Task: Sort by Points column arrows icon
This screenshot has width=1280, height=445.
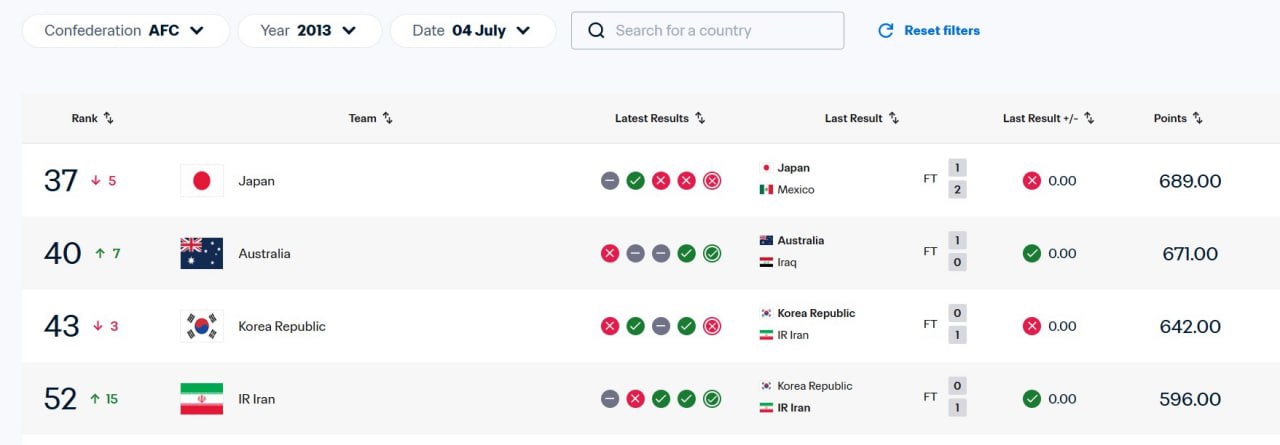Action: click(1197, 118)
